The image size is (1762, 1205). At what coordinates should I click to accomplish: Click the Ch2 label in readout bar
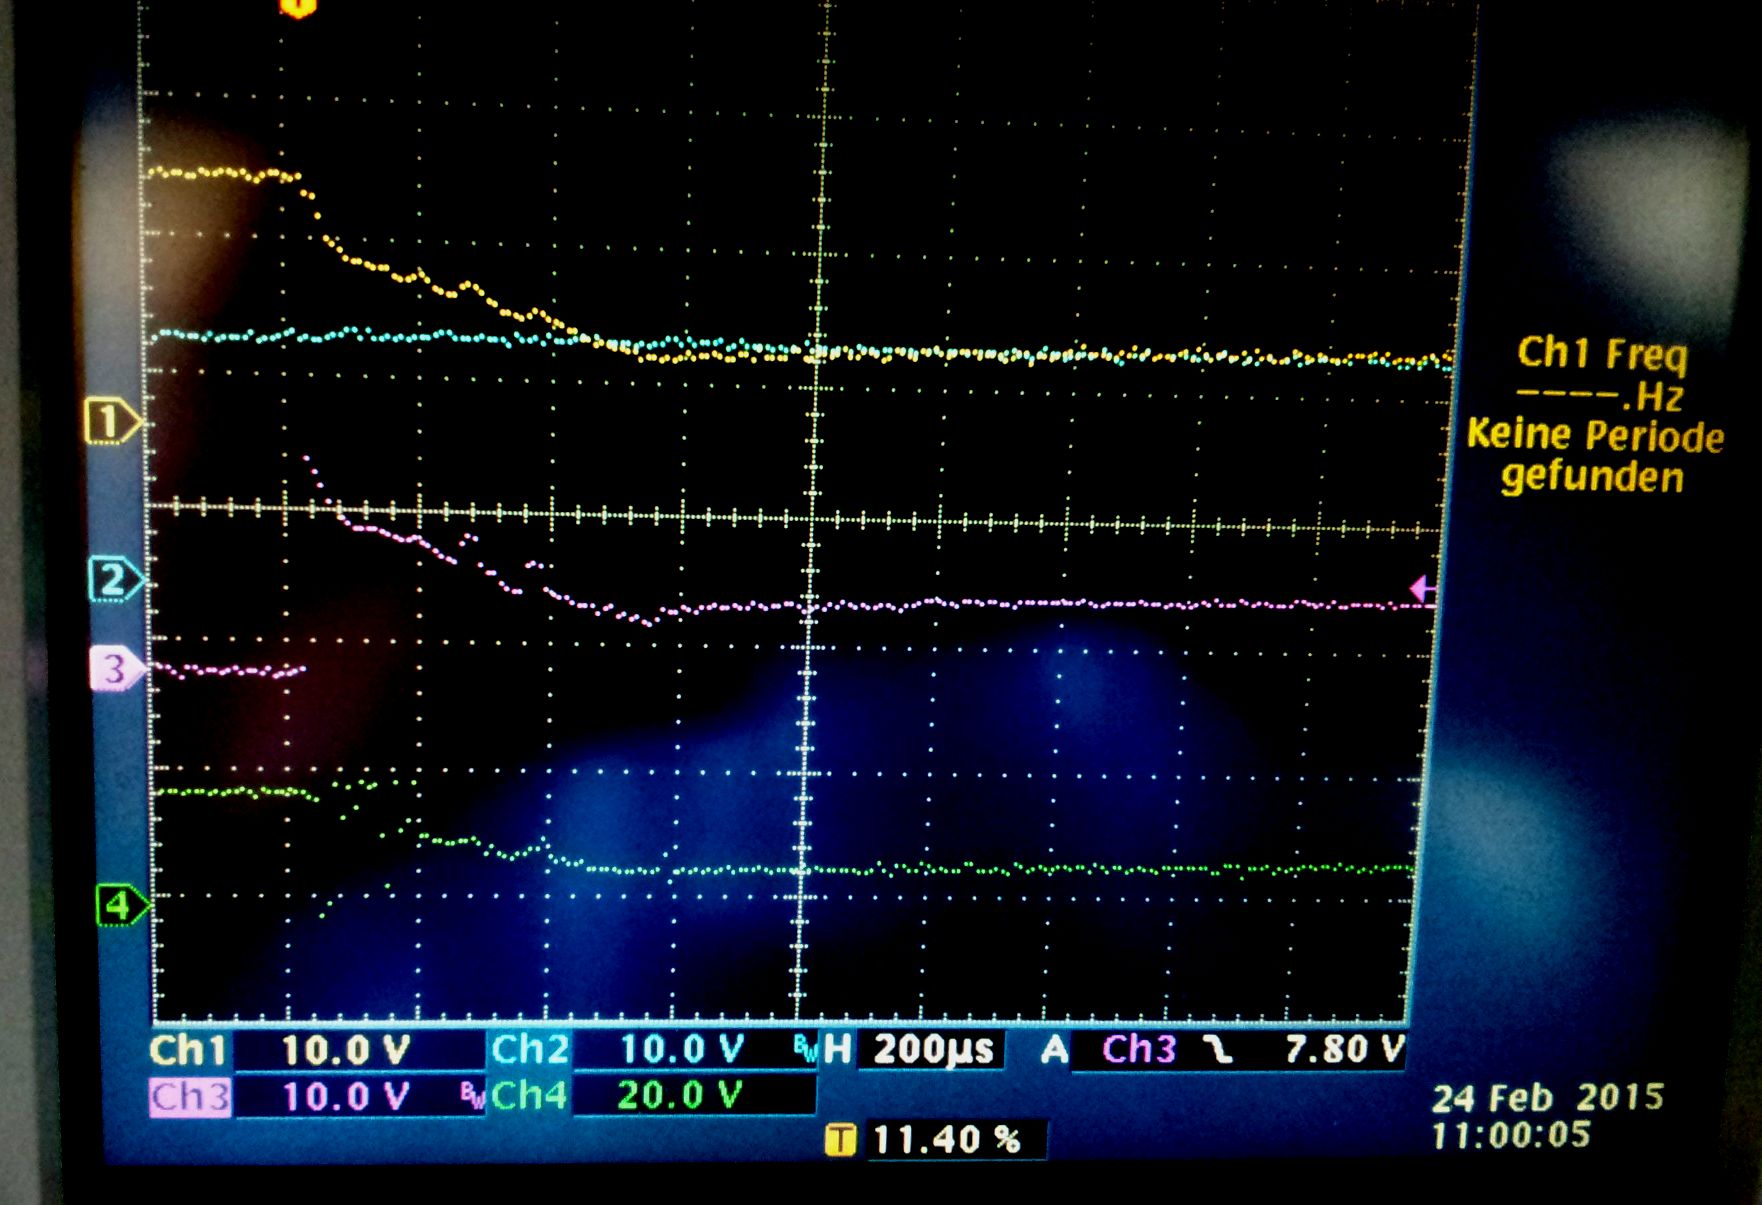click(529, 1050)
